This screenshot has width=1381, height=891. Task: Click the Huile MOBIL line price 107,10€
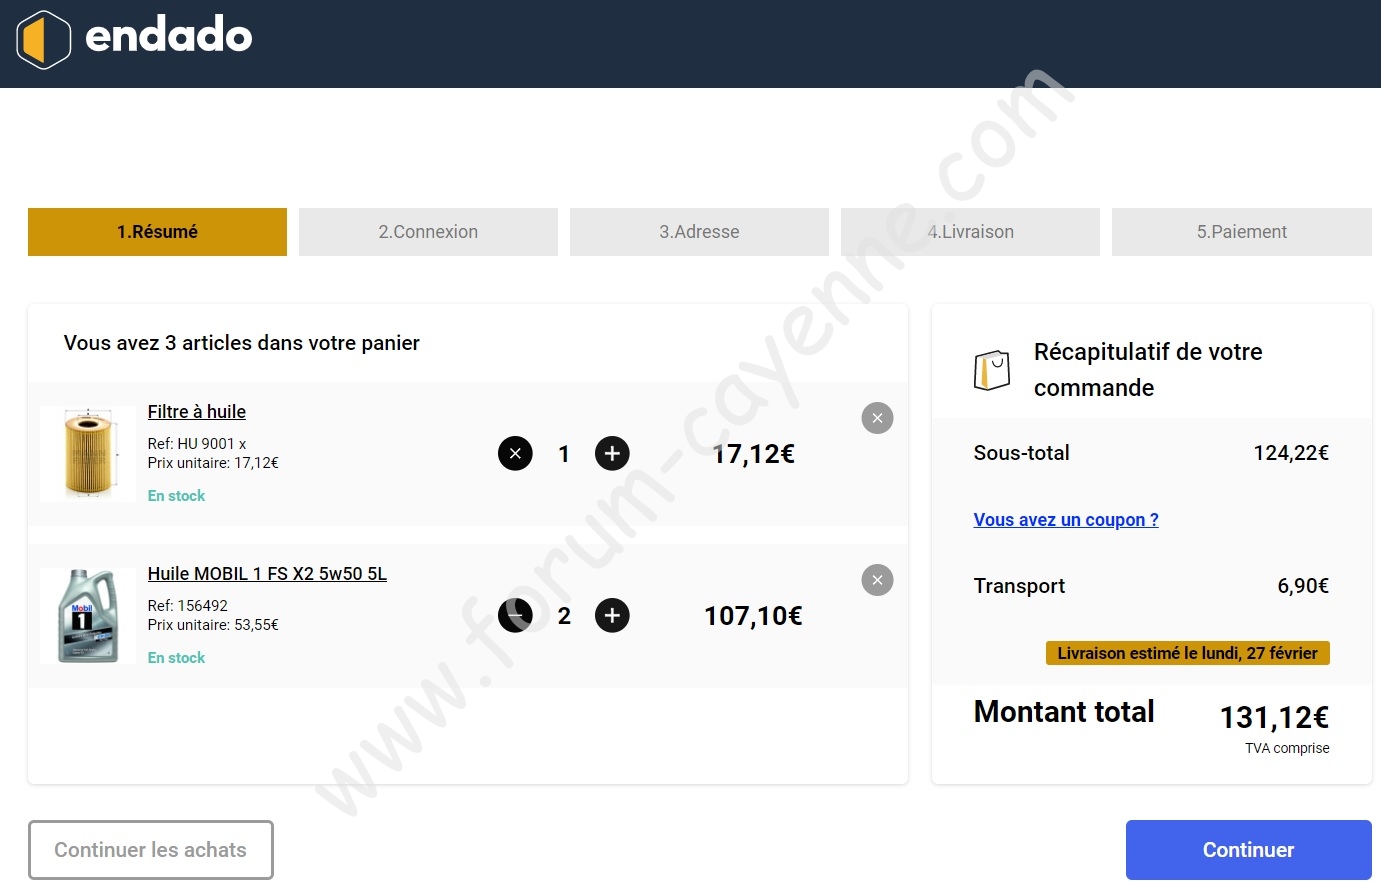click(x=753, y=616)
